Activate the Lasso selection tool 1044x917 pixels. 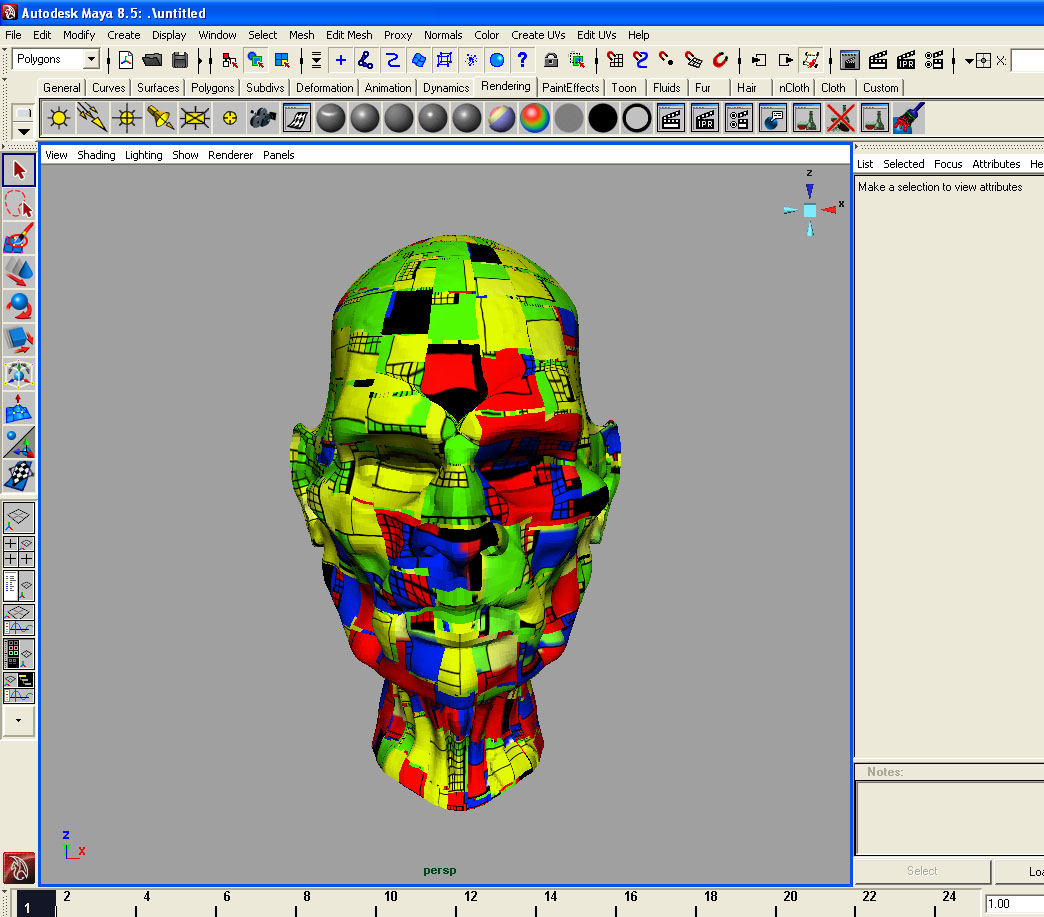(x=18, y=204)
